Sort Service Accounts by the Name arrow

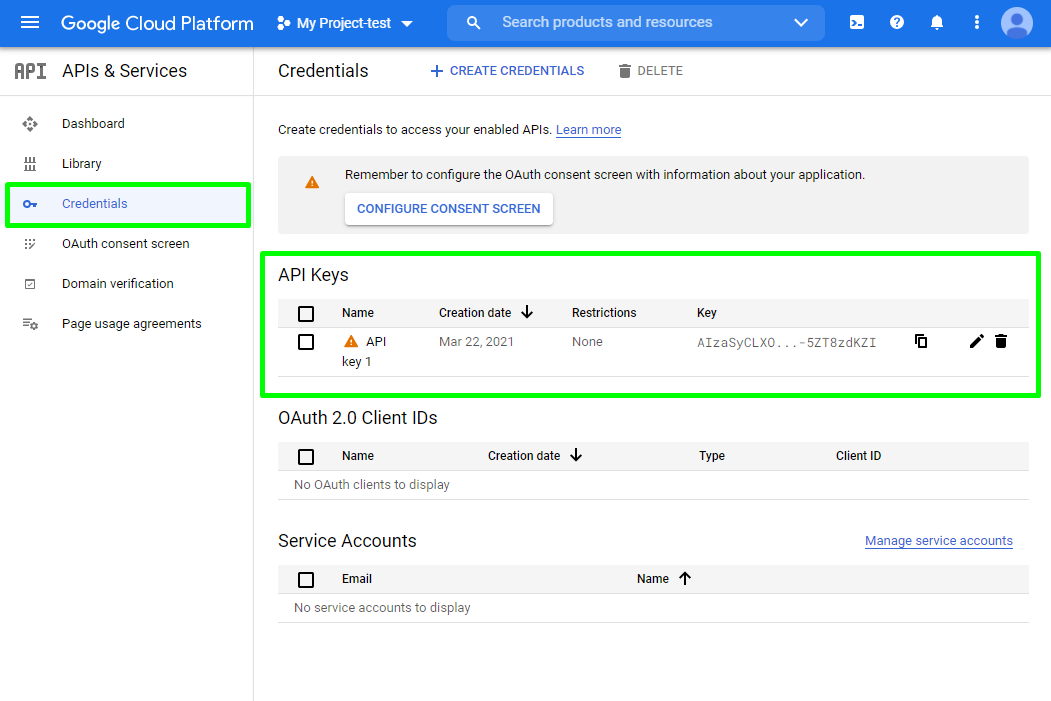685,578
